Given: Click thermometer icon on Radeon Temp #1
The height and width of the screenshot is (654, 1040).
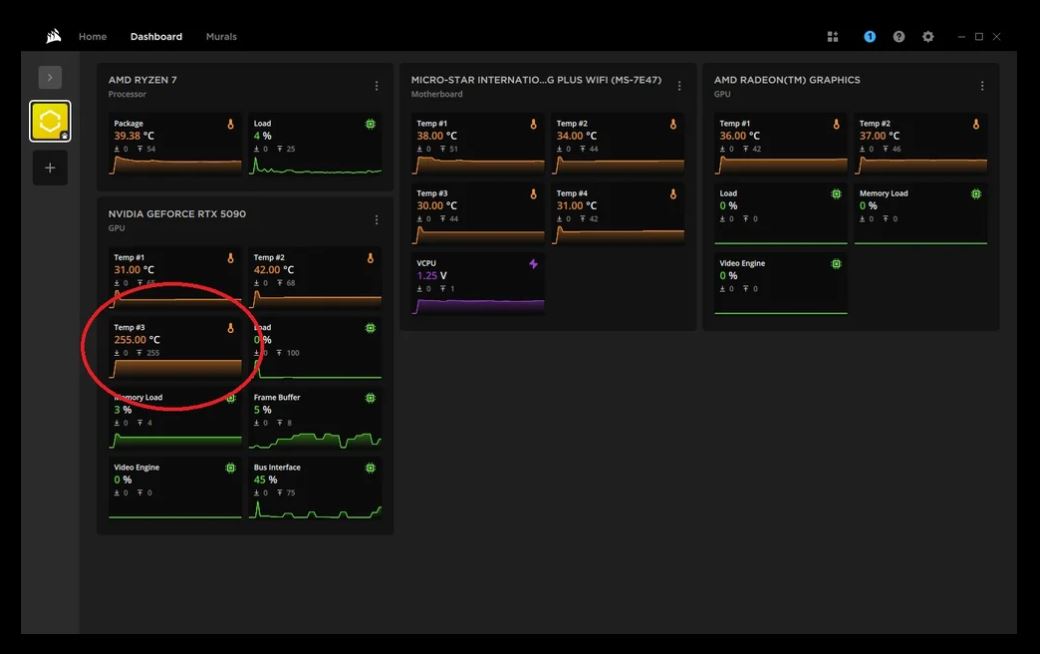Looking at the screenshot, I should tap(836, 124).
